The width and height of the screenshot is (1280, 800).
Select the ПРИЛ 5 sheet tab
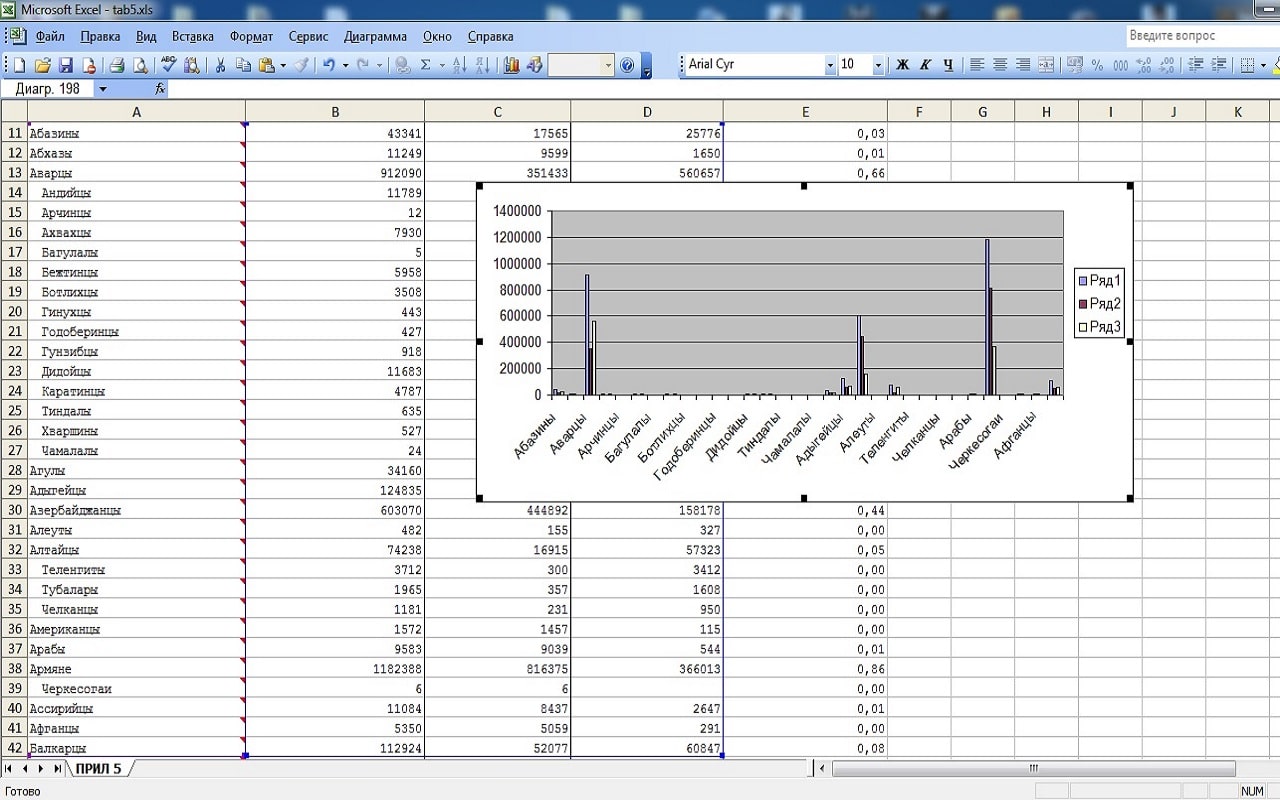tap(98, 768)
